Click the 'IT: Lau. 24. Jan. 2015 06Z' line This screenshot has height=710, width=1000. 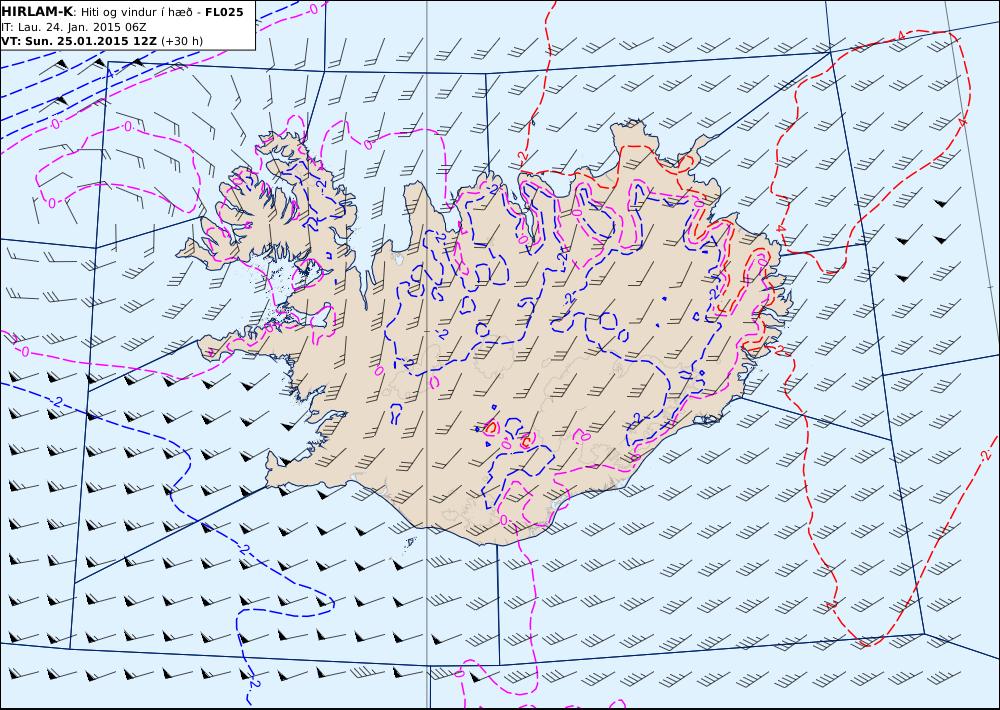pyautogui.click(x=74, y=27)
